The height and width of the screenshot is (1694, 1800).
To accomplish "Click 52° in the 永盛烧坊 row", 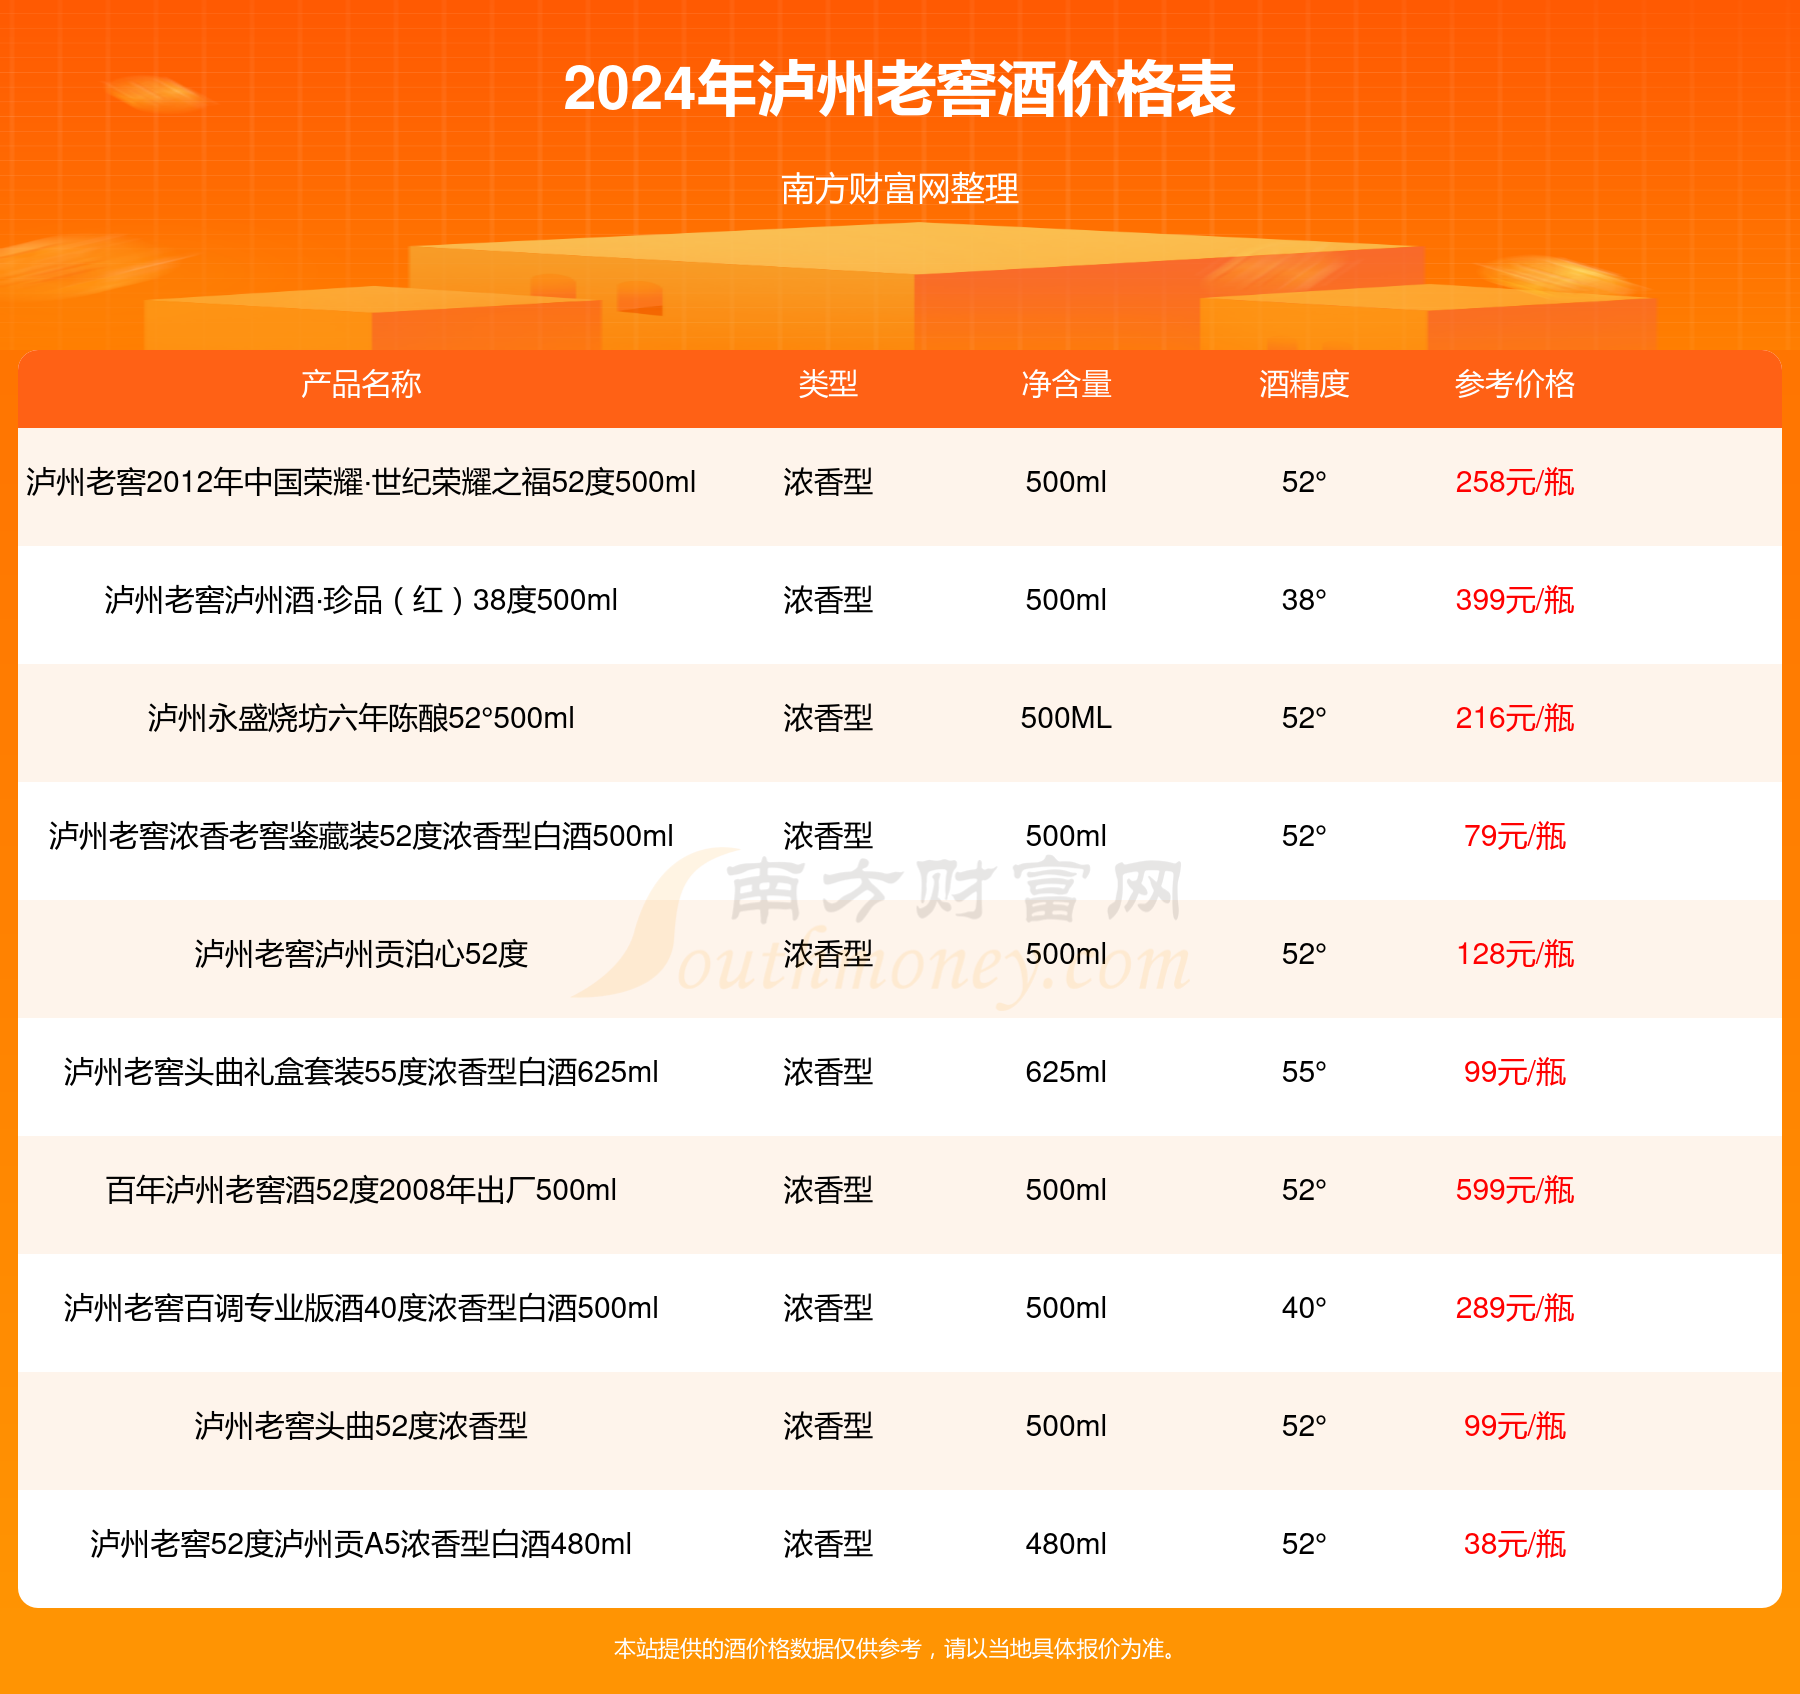I will coord(1304,718).
